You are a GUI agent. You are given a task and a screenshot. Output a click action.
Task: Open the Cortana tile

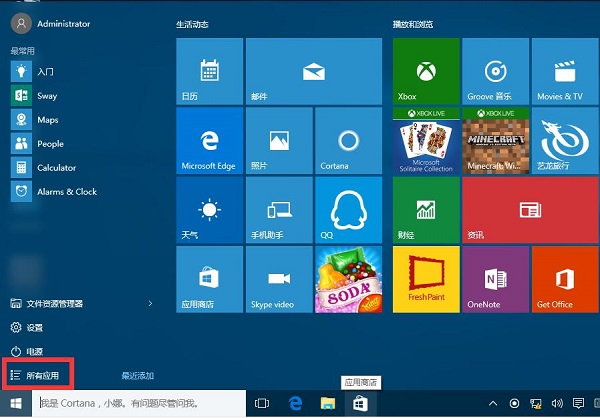tap(348, 140)
